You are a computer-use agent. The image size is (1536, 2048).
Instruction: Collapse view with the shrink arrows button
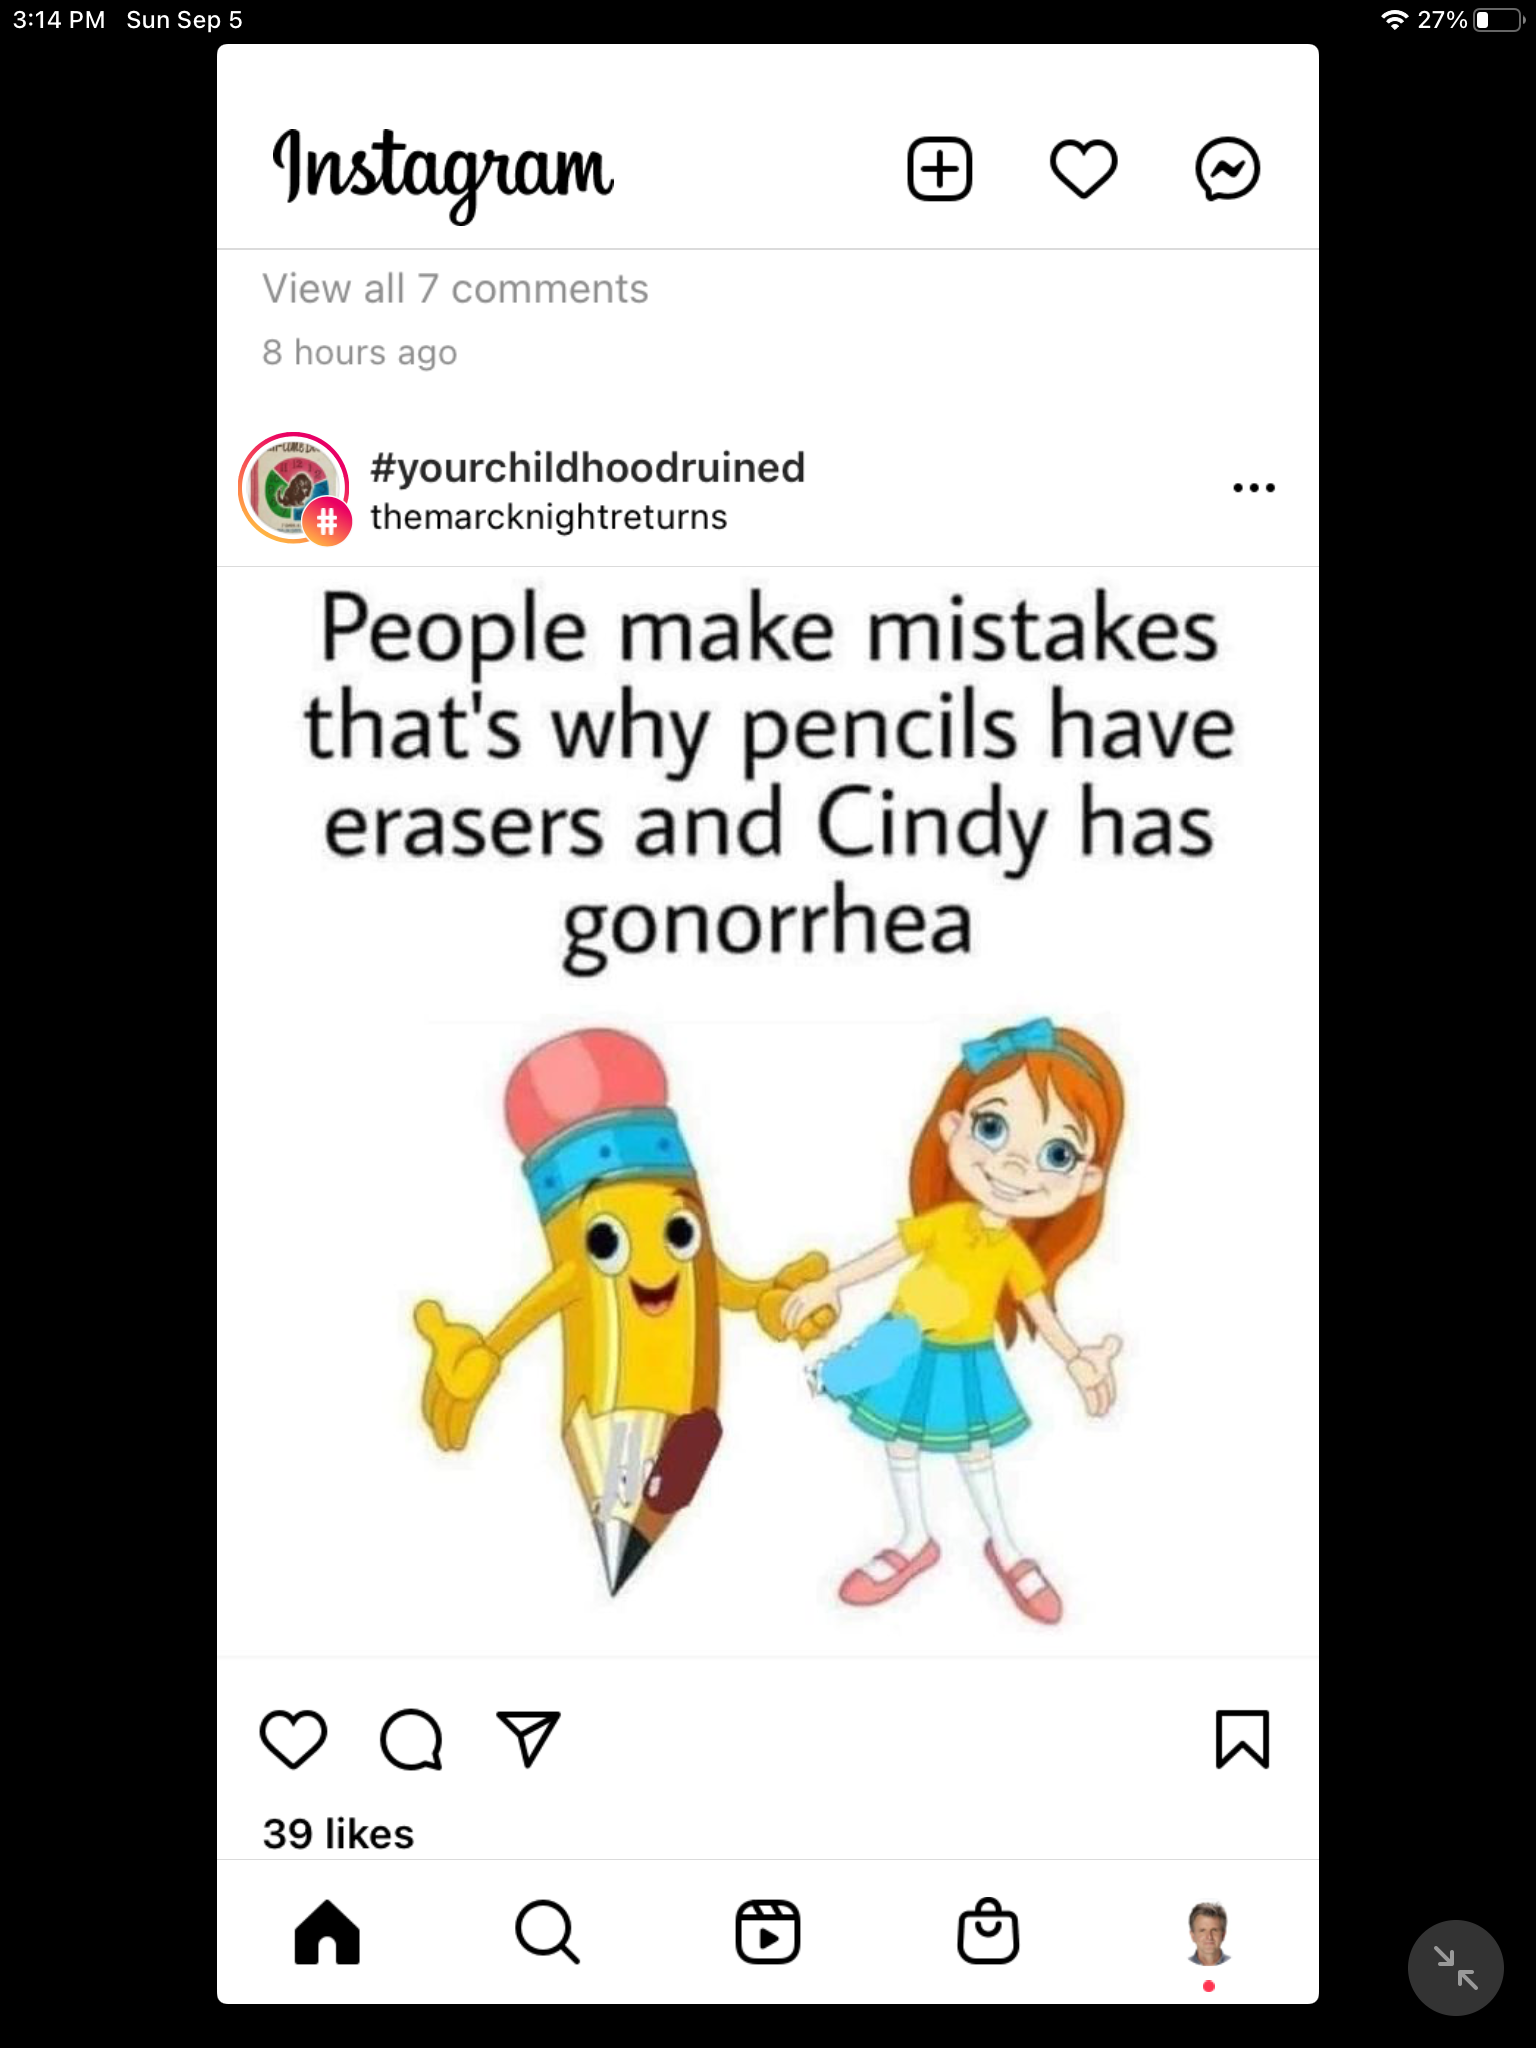click(1455, 1967)
